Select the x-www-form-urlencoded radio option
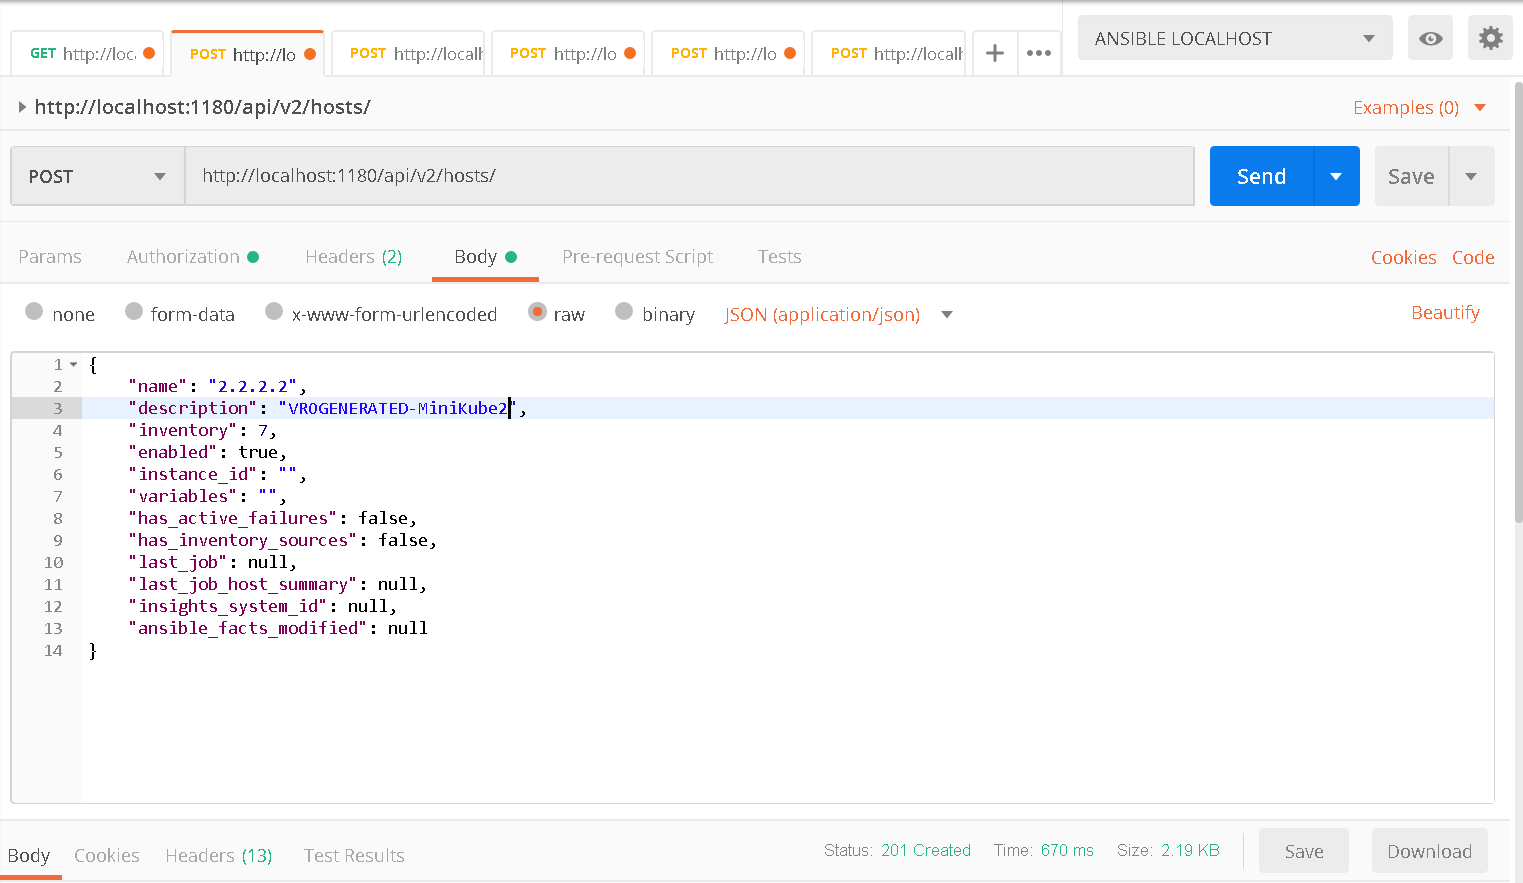Image resolution: width=1523 pixels, height=883 pixels. click(274, 311)
